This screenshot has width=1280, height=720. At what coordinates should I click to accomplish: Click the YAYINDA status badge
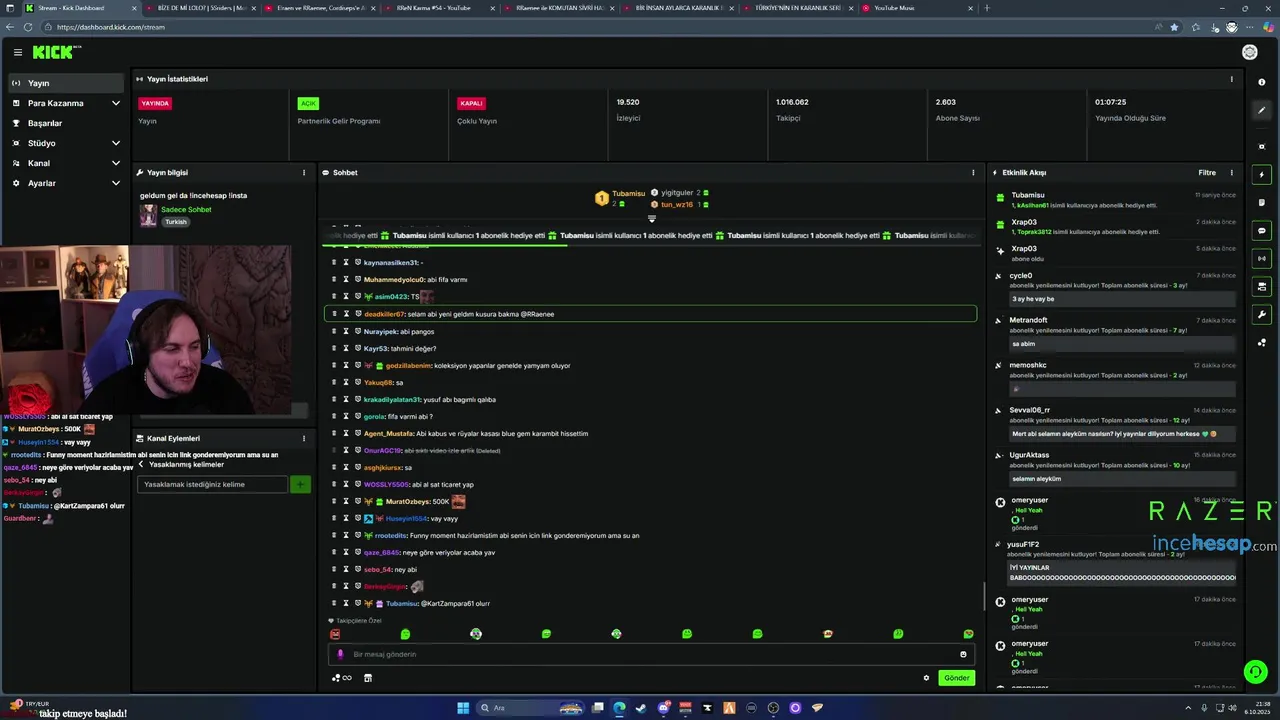(155, 103)
